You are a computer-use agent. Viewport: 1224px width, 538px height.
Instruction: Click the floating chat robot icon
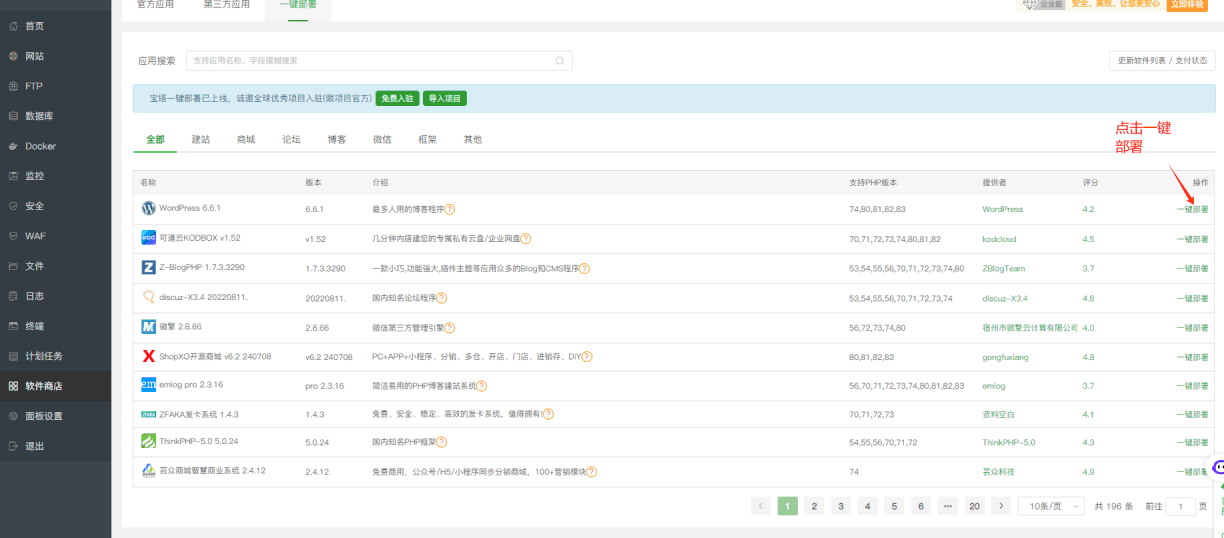pyautogui.click(x=1218, y=468)
